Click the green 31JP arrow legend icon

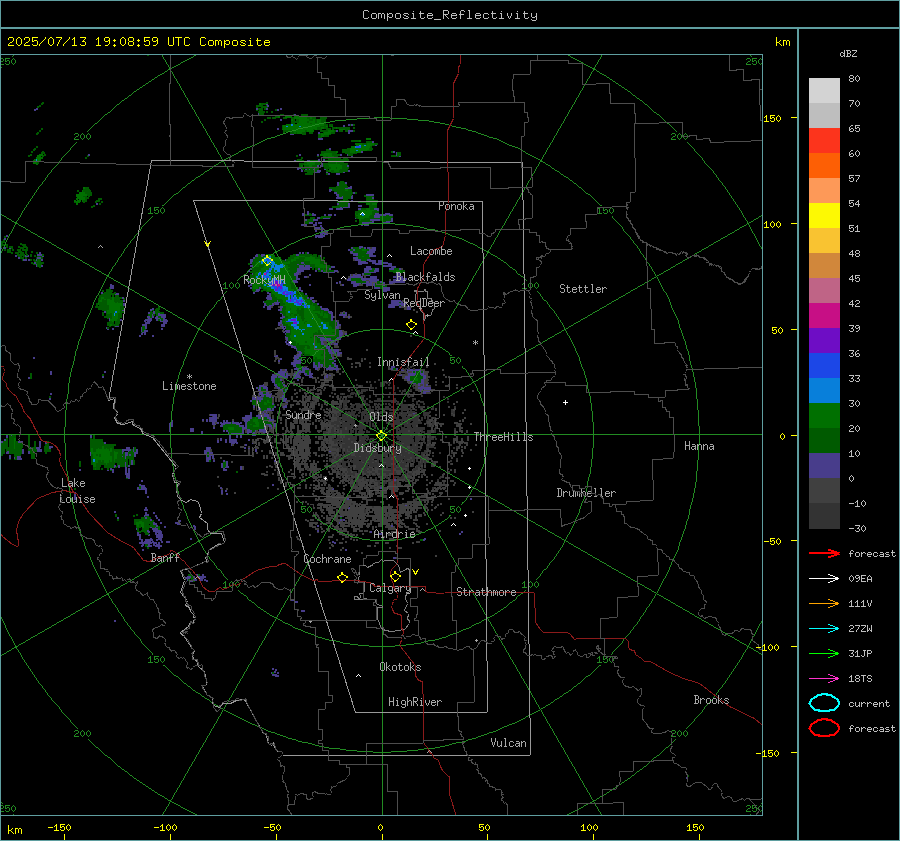(x=824, y=653)
